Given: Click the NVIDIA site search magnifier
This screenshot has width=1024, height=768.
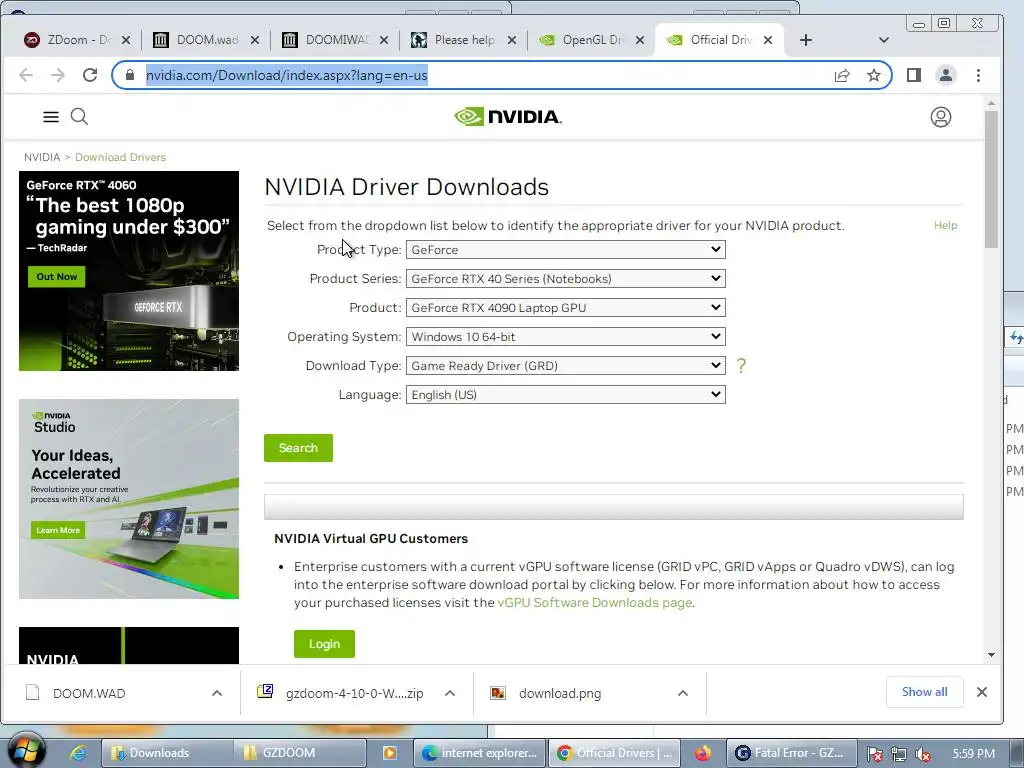Looking at the screenshot, I should (79, 117).
